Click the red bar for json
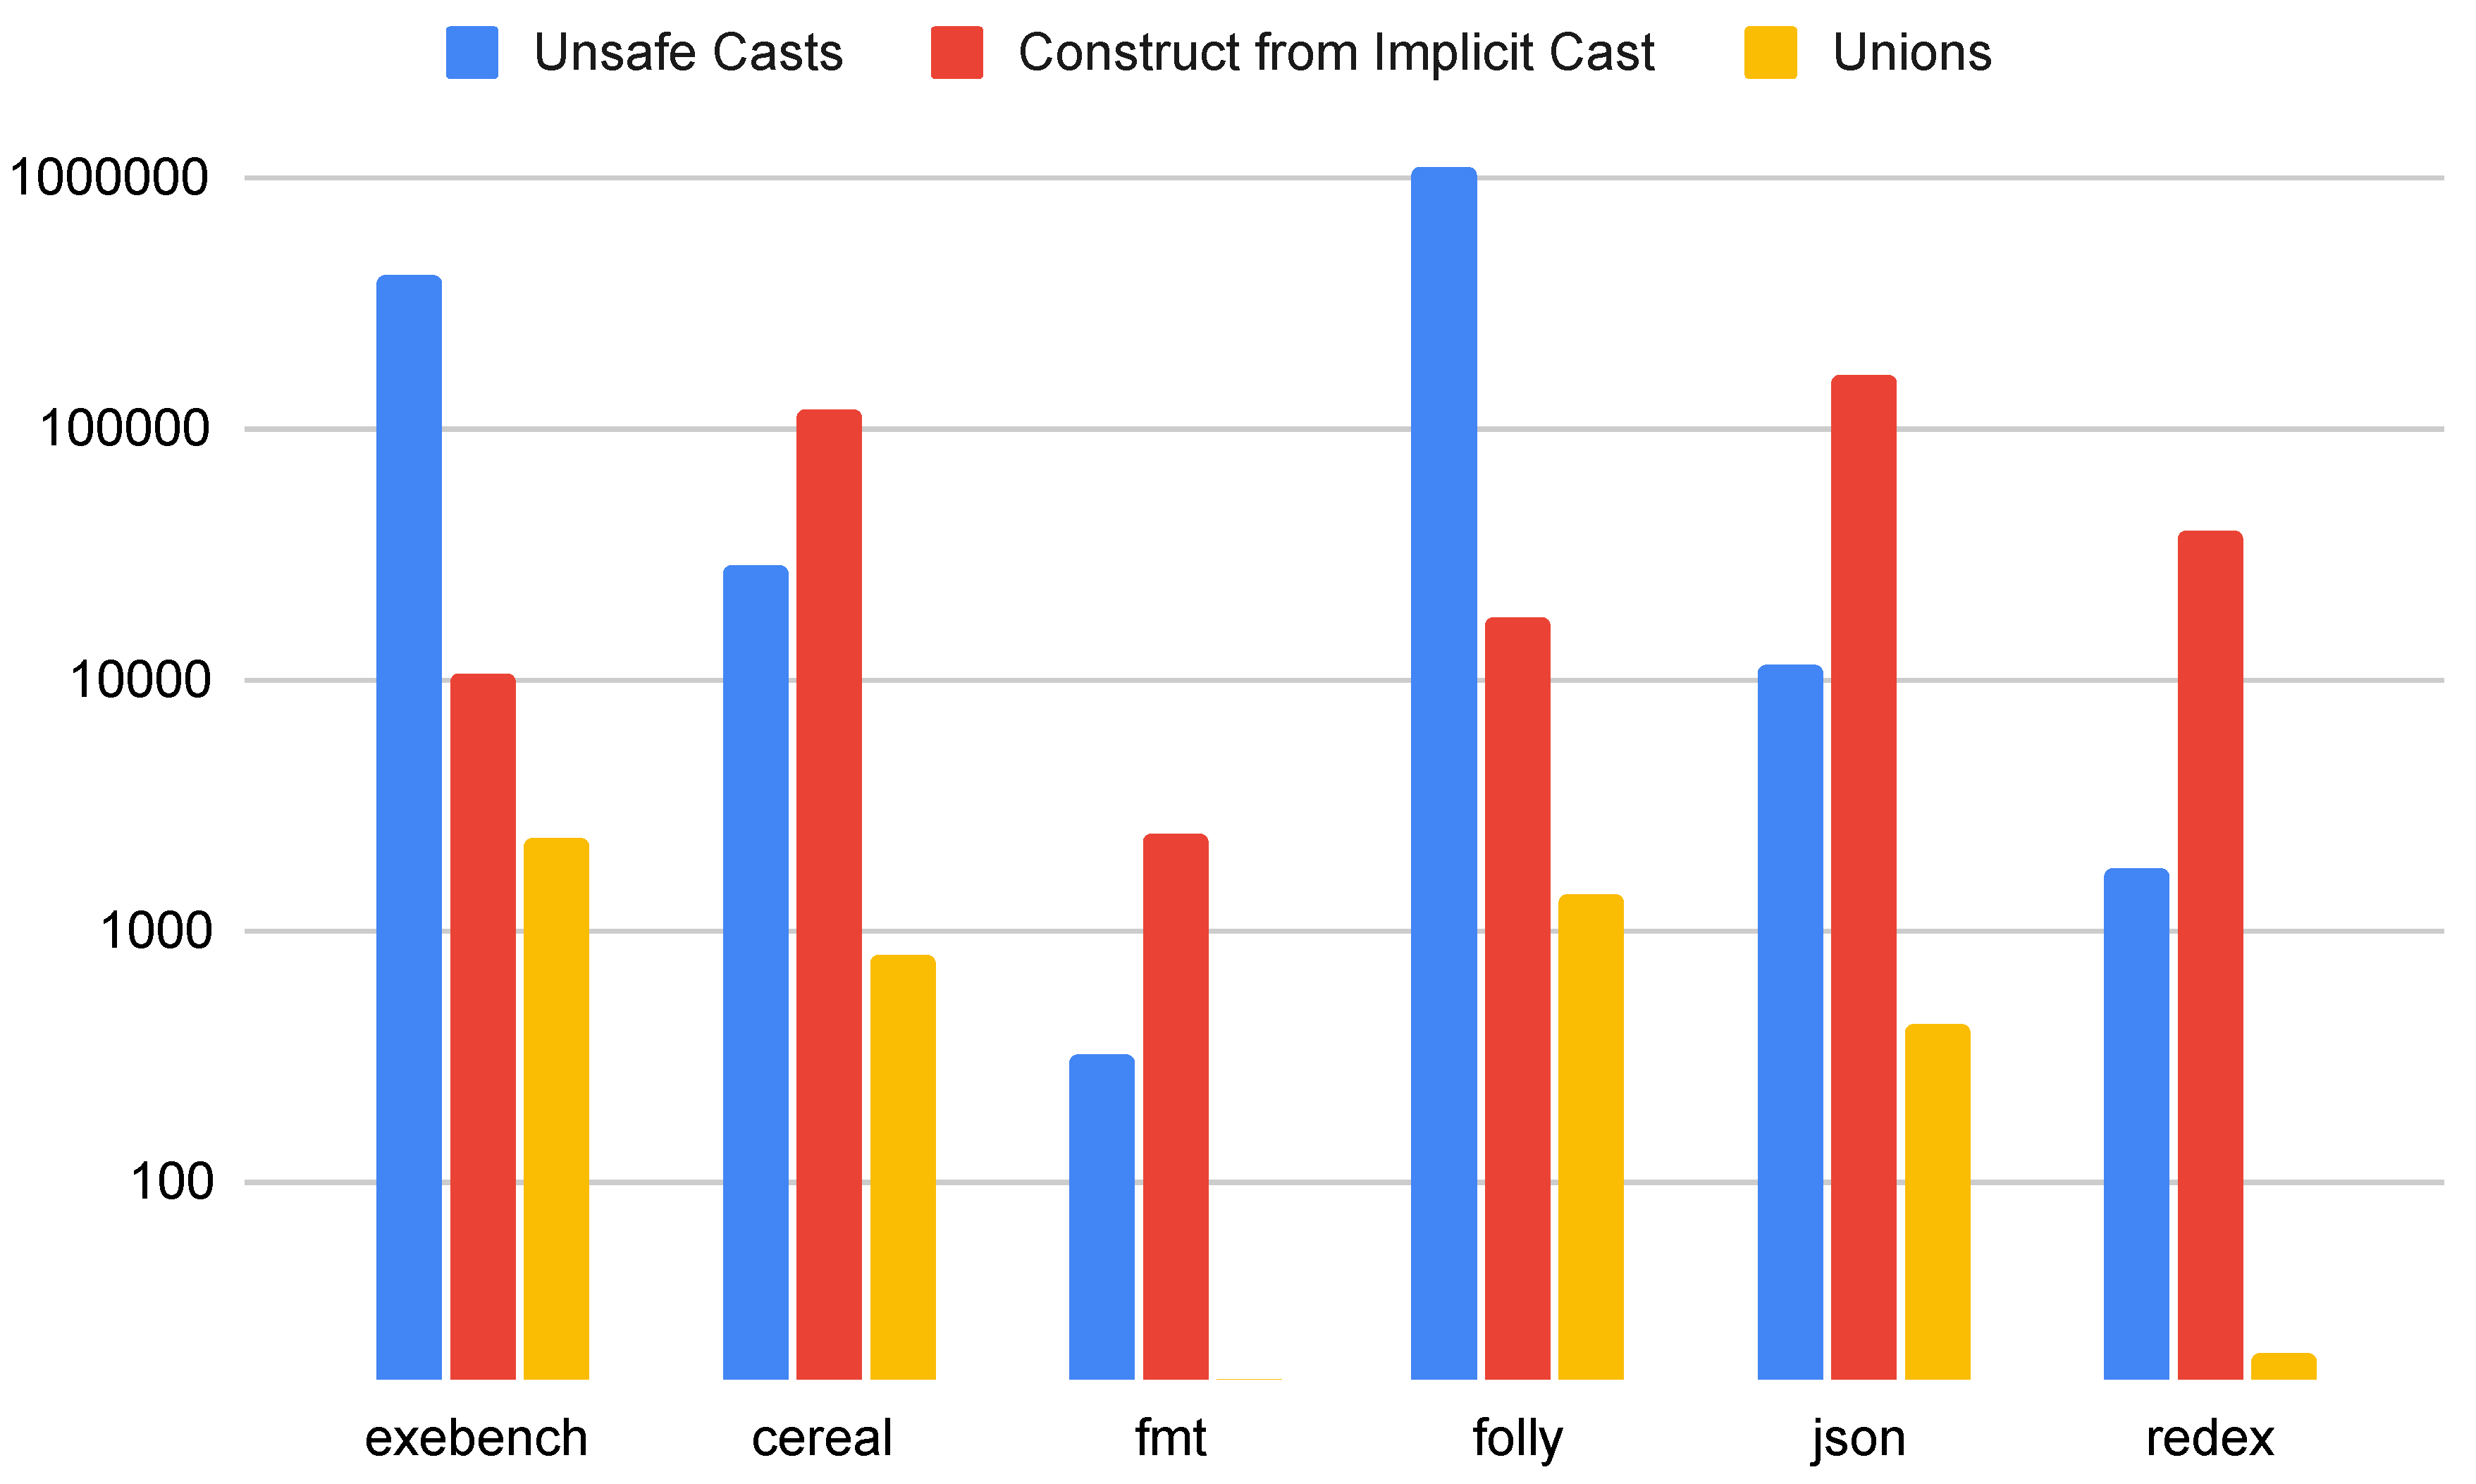 click(x=1863, y=877)
